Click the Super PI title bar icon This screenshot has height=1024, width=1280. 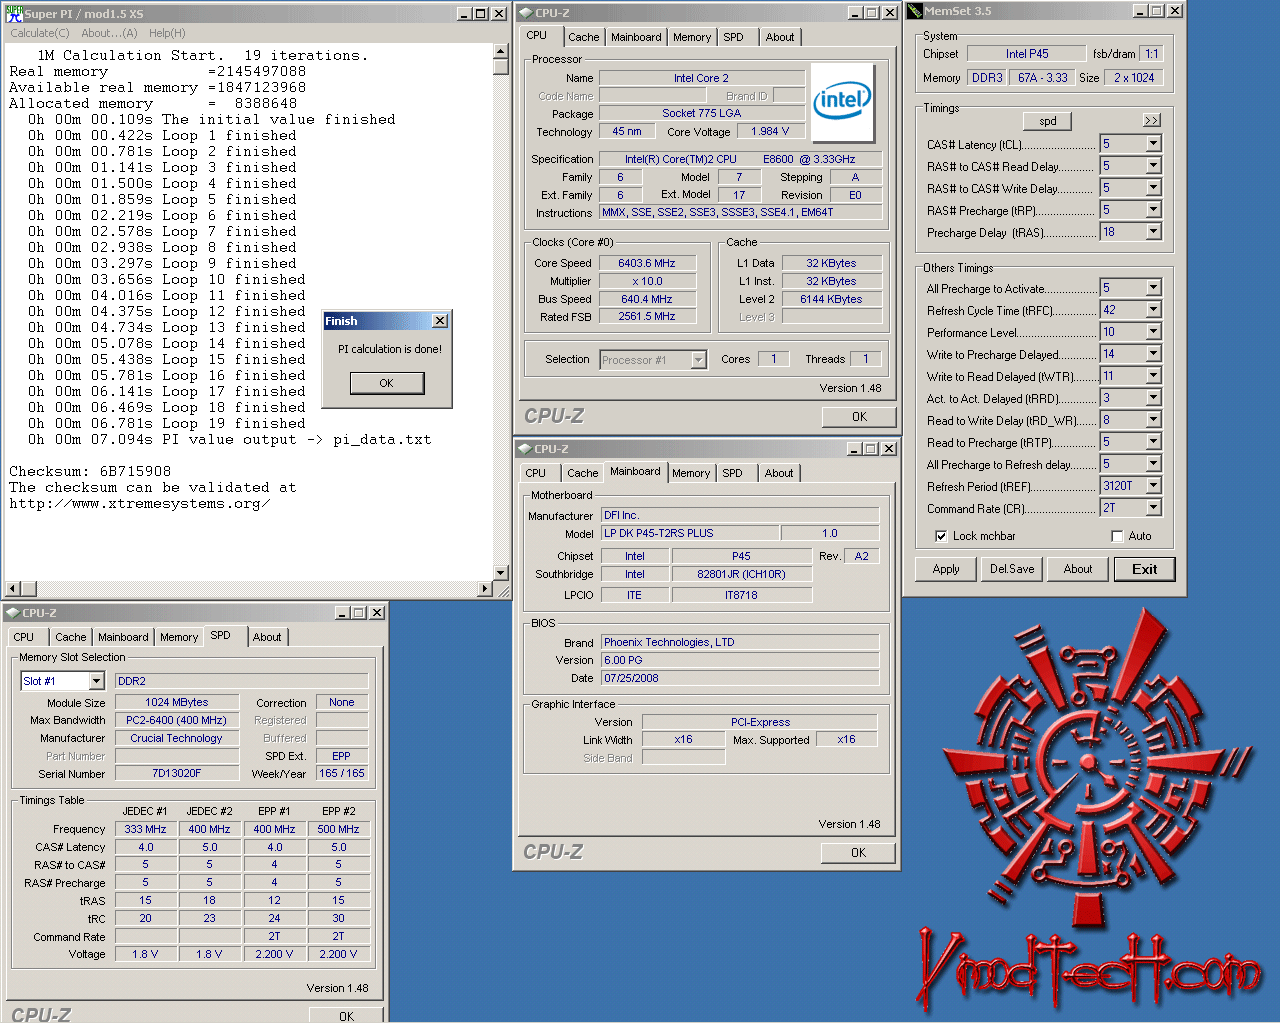point(14,13)
